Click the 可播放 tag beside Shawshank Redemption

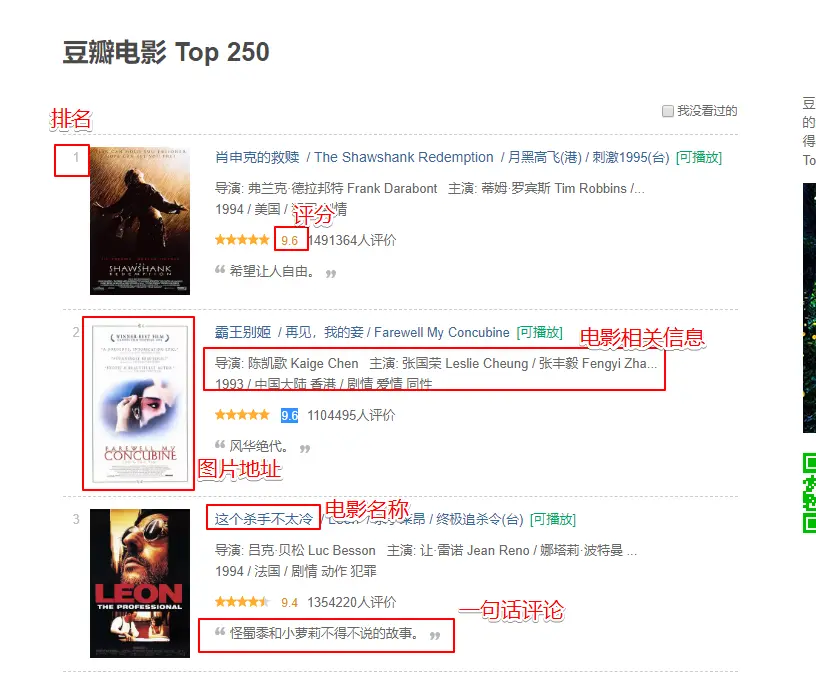698,157
